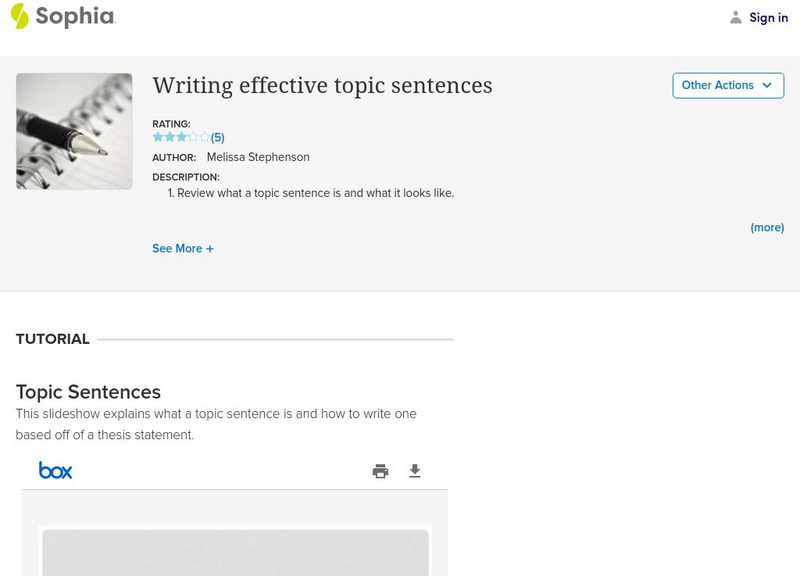Click the user profile icon beside Sign in
The image size is (800, 576).
pos(736,17)
